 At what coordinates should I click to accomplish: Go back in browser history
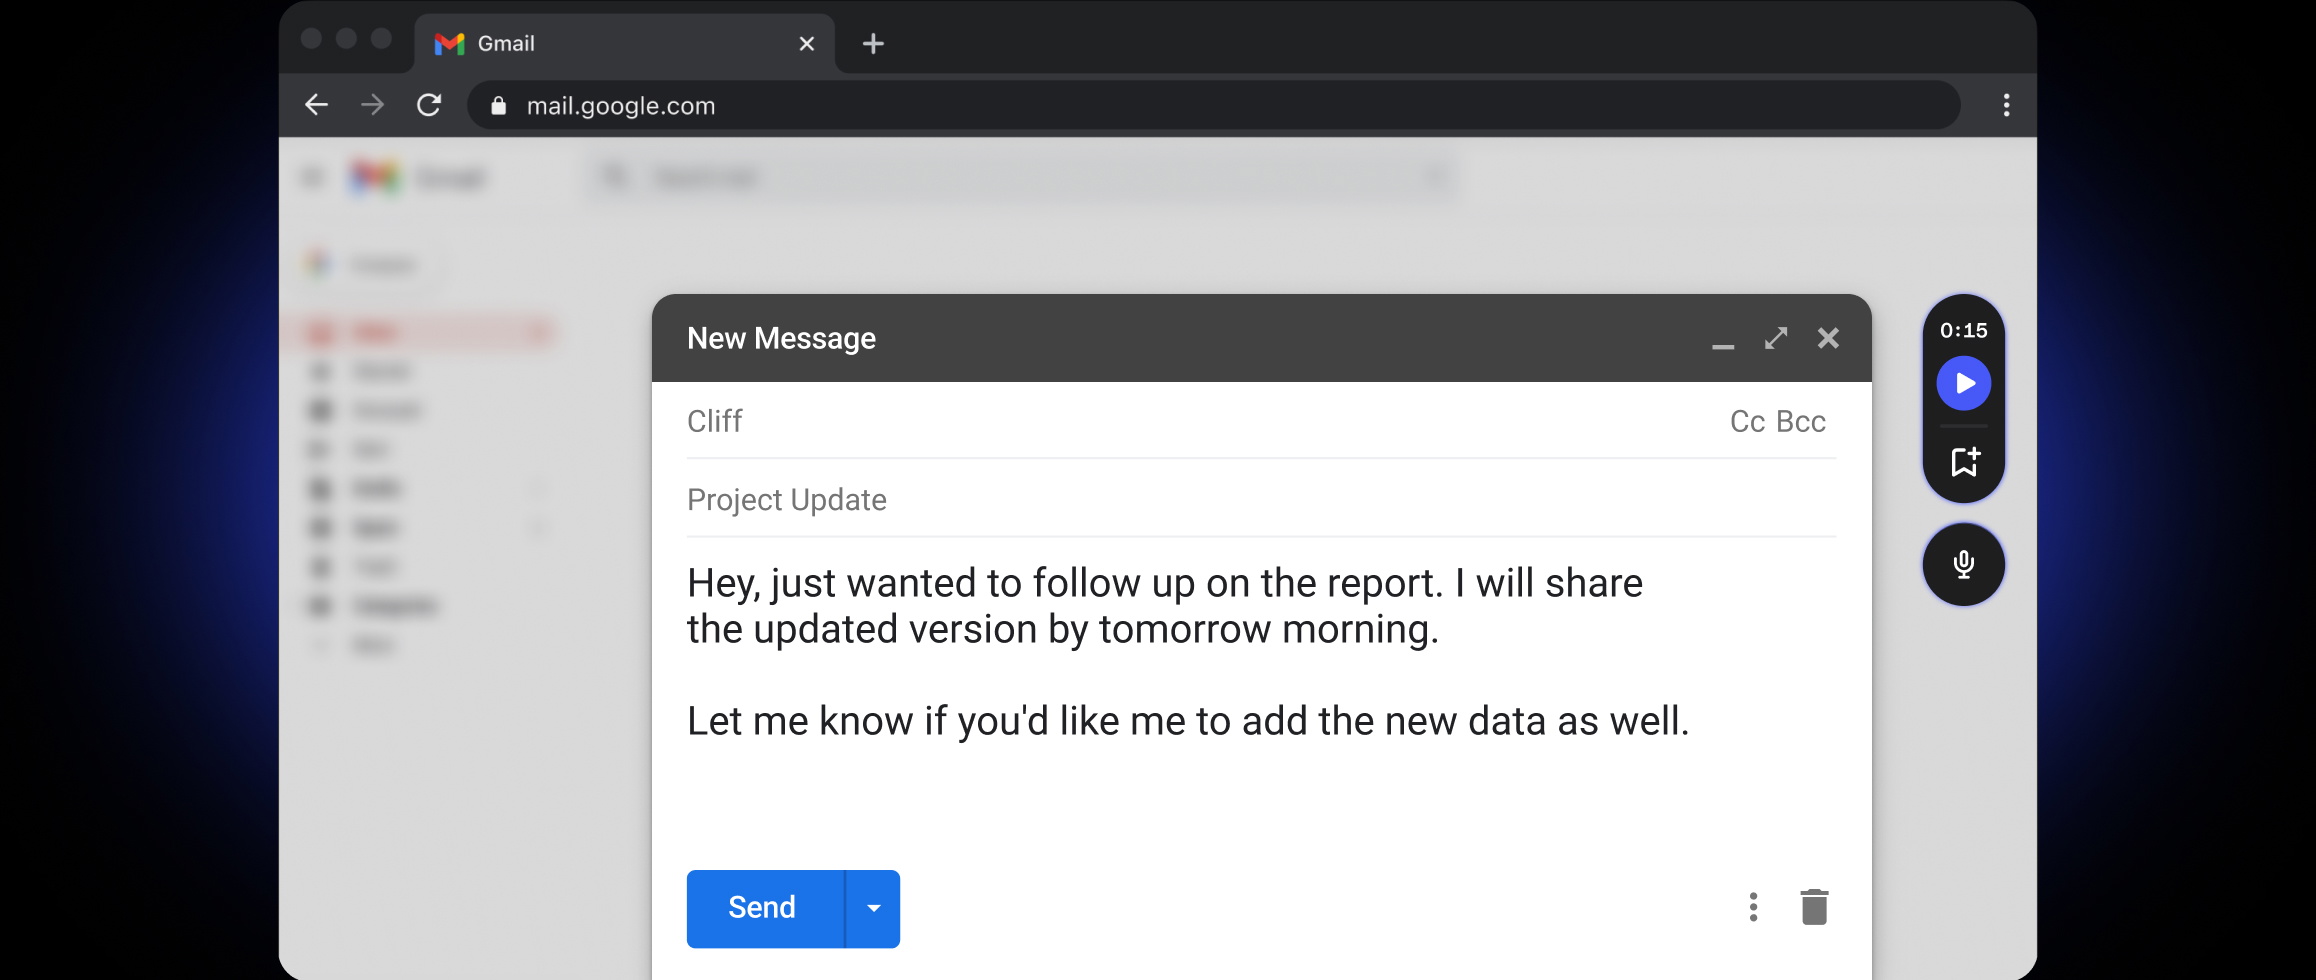point(317,105)
